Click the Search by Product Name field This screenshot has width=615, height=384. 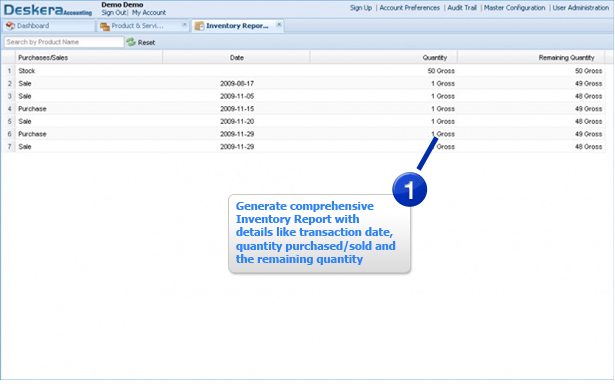64,42
